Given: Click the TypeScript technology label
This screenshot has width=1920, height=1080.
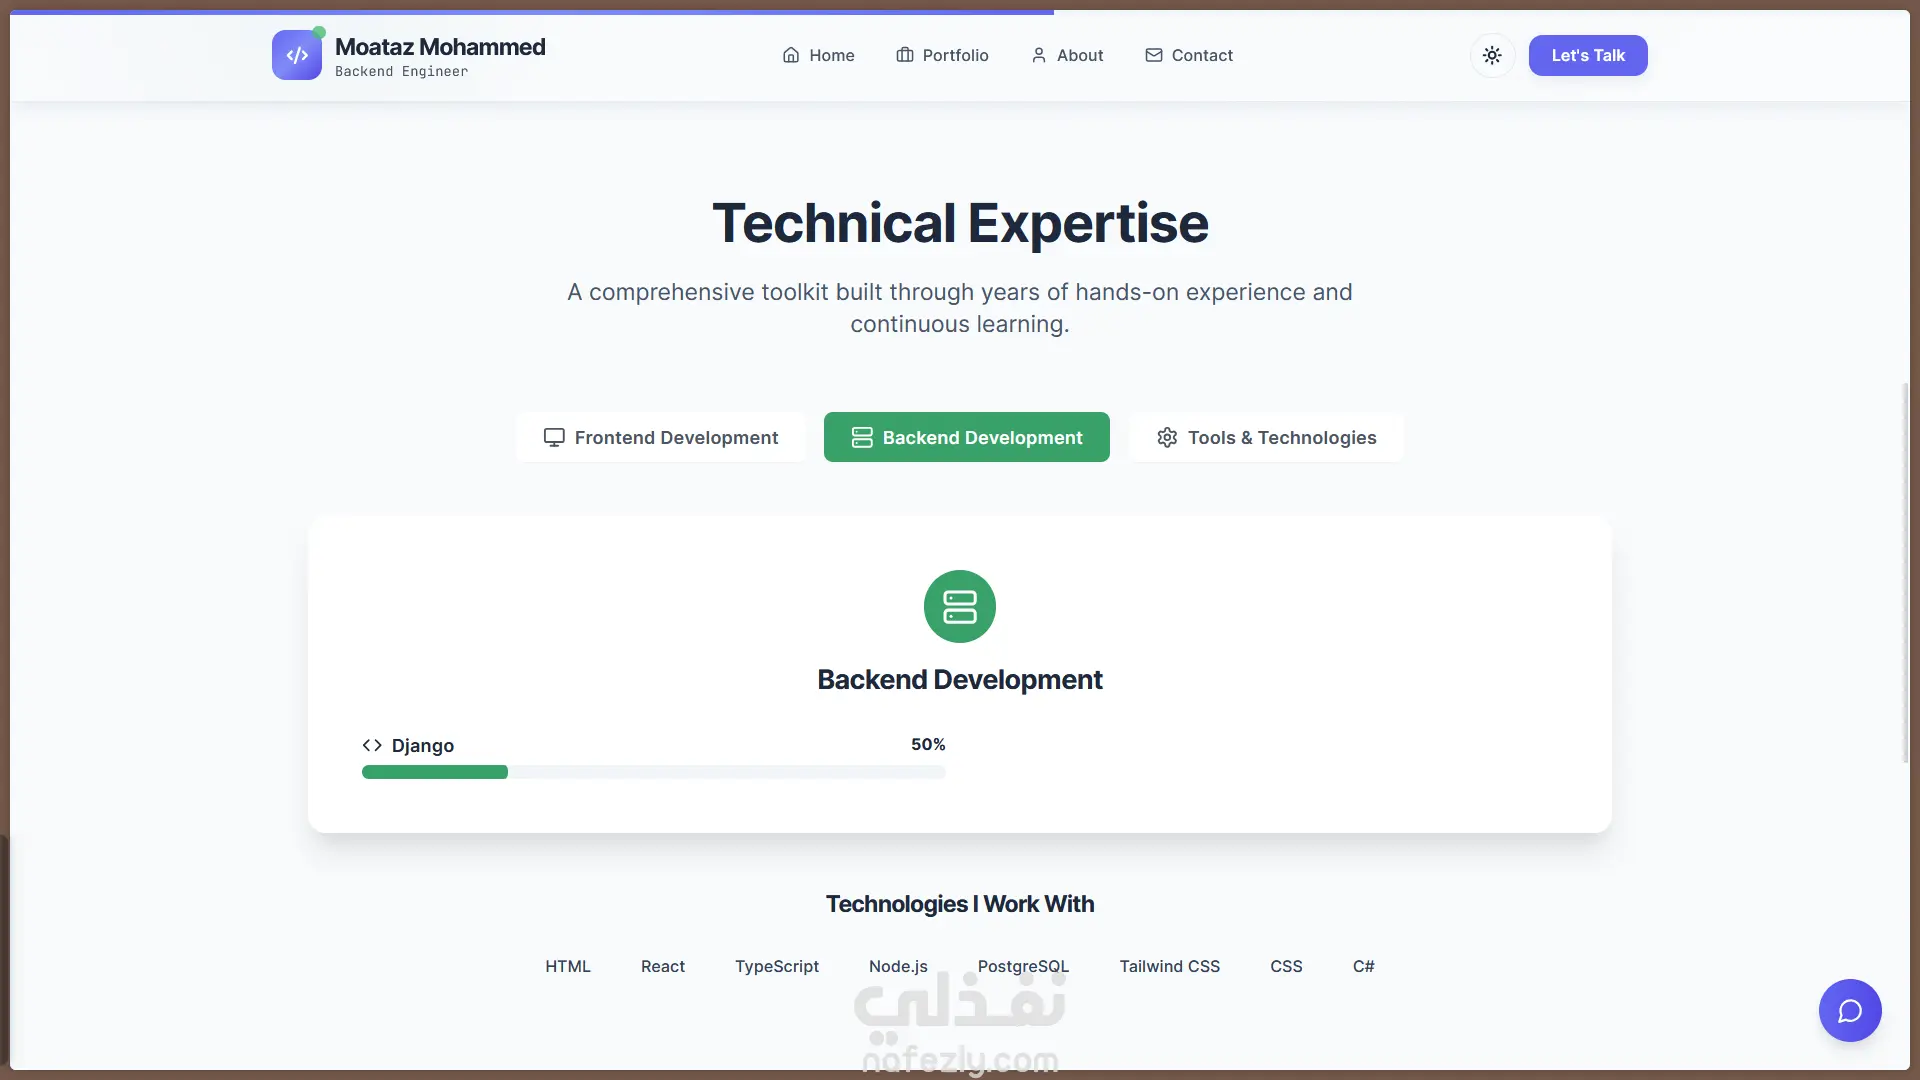Looking at the screenshot, I should point(776,966).
